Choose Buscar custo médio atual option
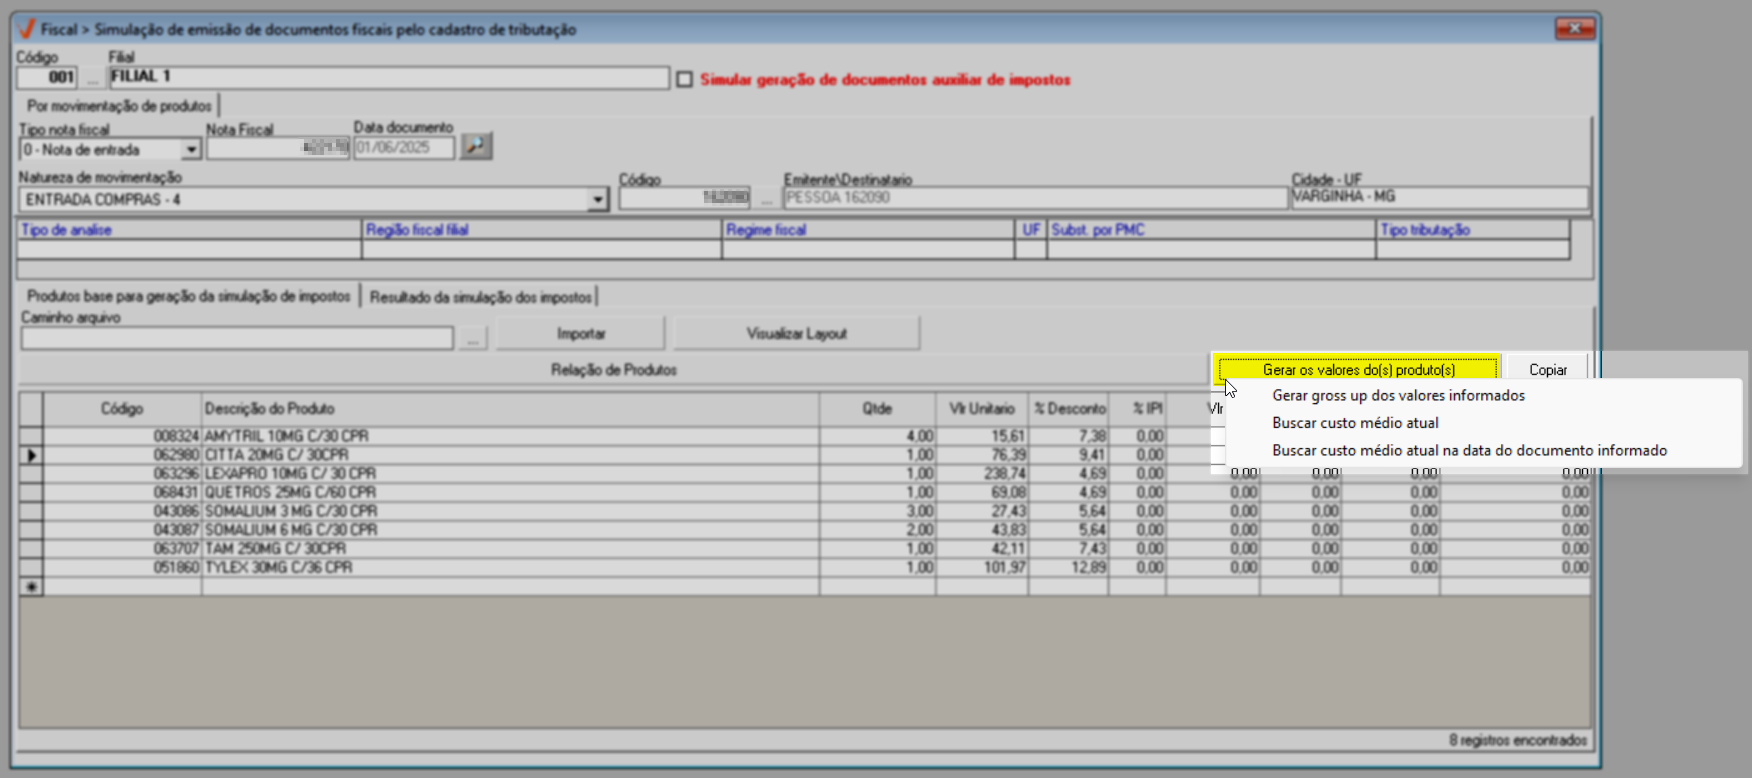Viewport: 1752px width, 778px height. [x=1355, y=423]
